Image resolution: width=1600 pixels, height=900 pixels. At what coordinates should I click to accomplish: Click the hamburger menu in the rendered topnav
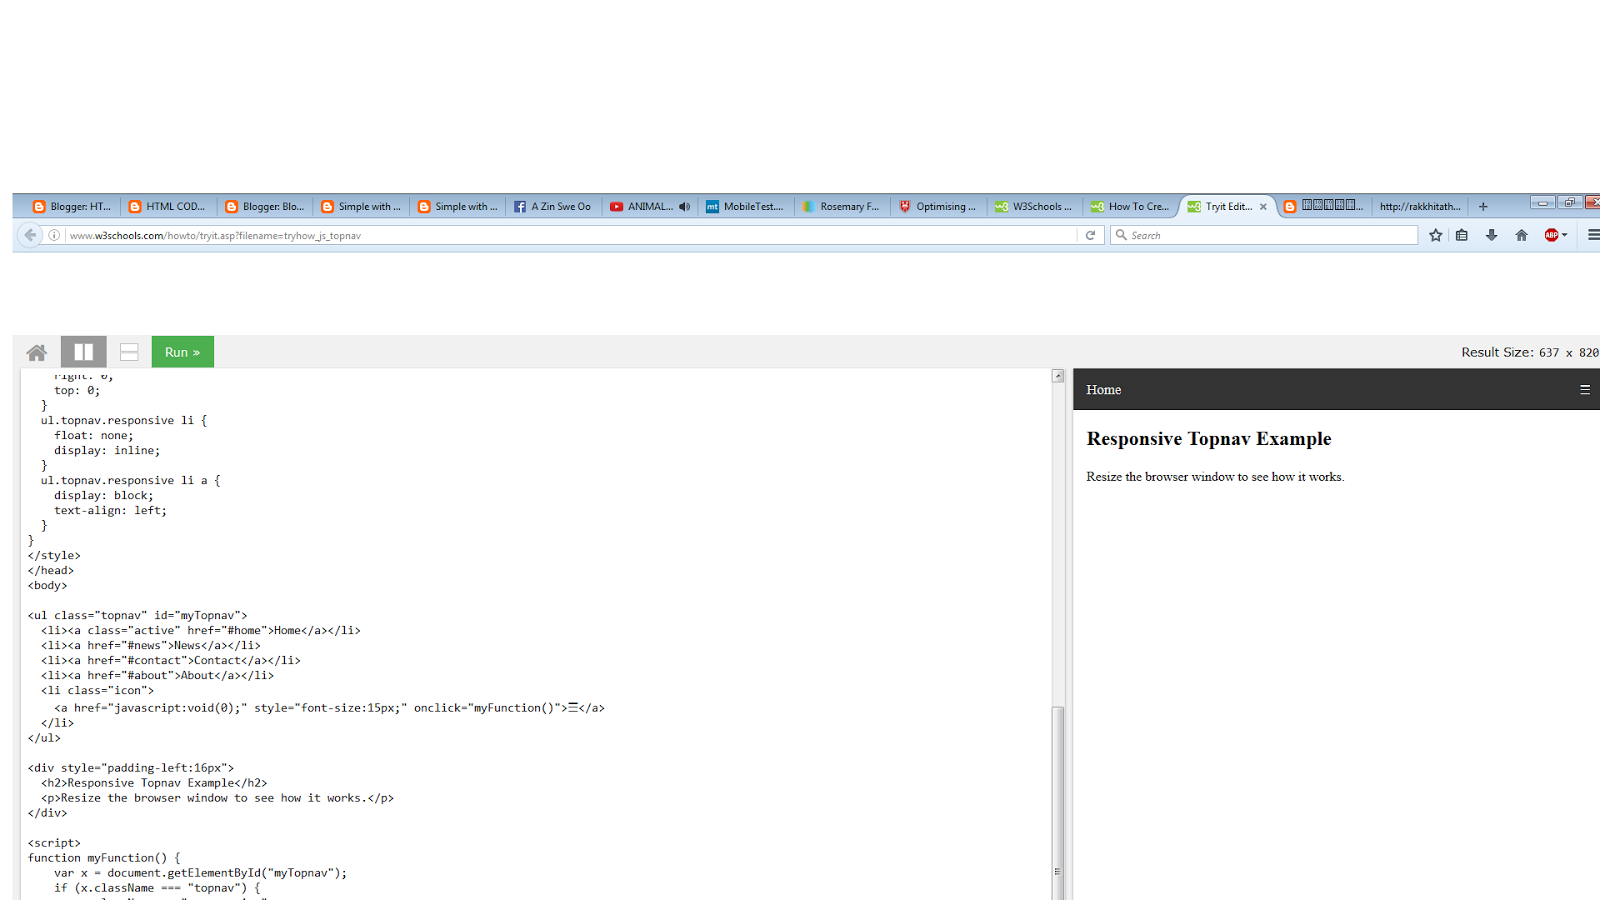point(1584,389)
